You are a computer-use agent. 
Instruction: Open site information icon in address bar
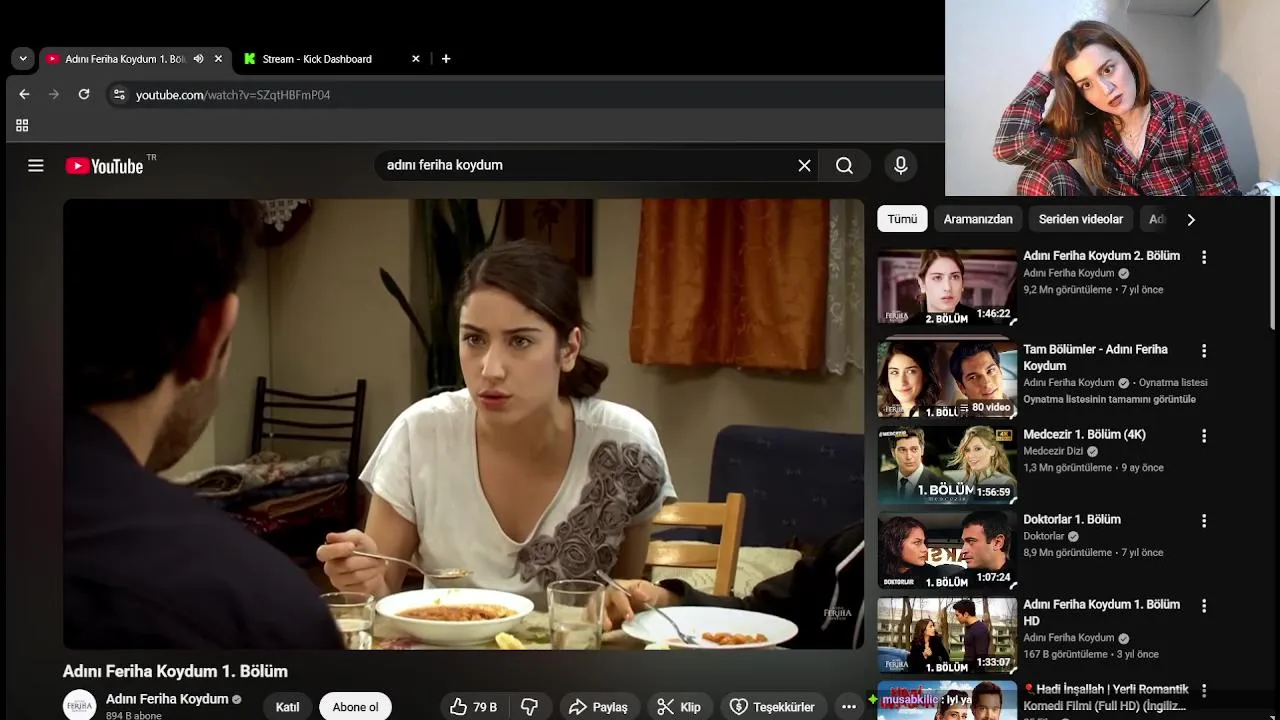(119, 94)
